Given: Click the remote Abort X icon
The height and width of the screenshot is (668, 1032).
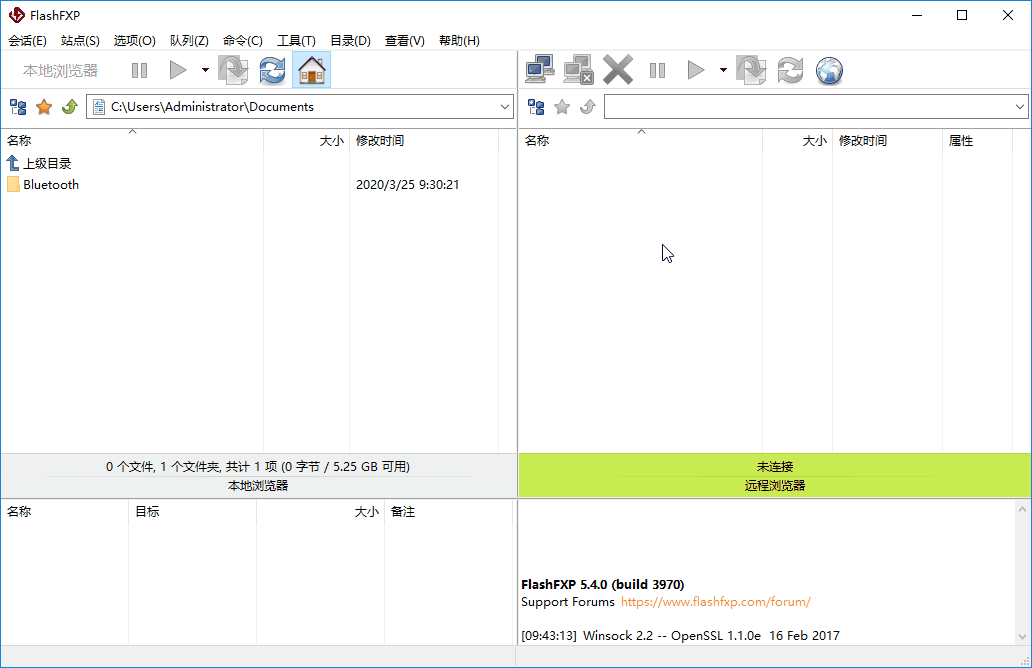Looking at the screenshot, I should (x=617, y=70).
